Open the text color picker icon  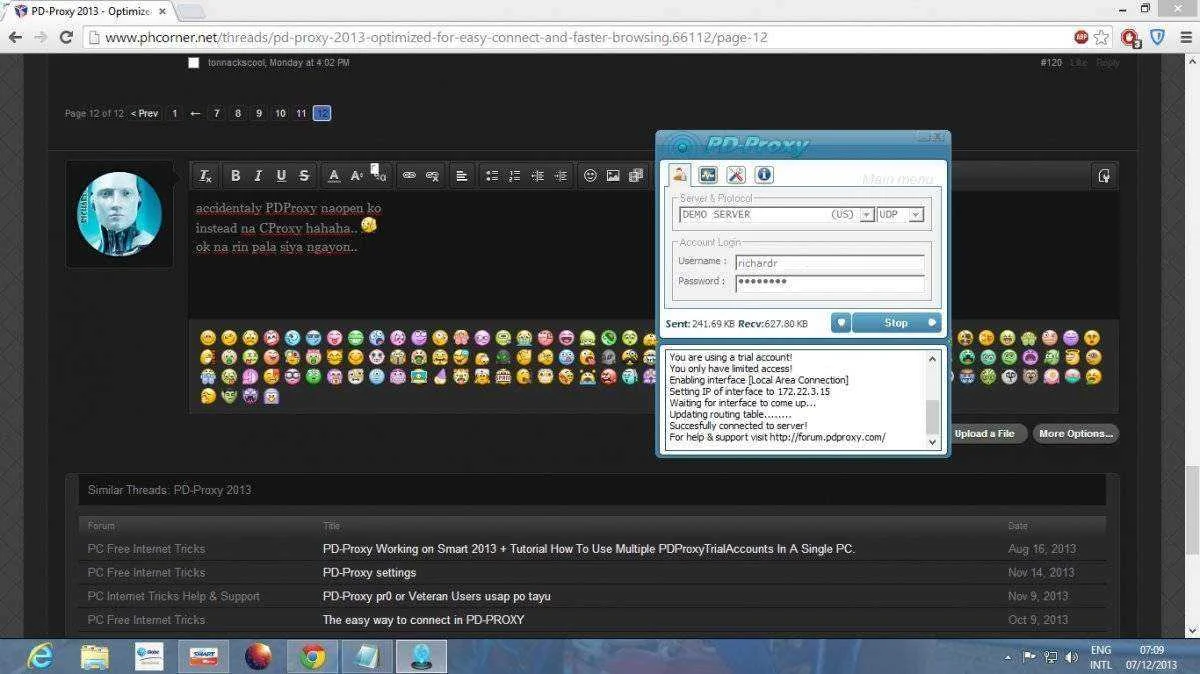tap(334, 175)
